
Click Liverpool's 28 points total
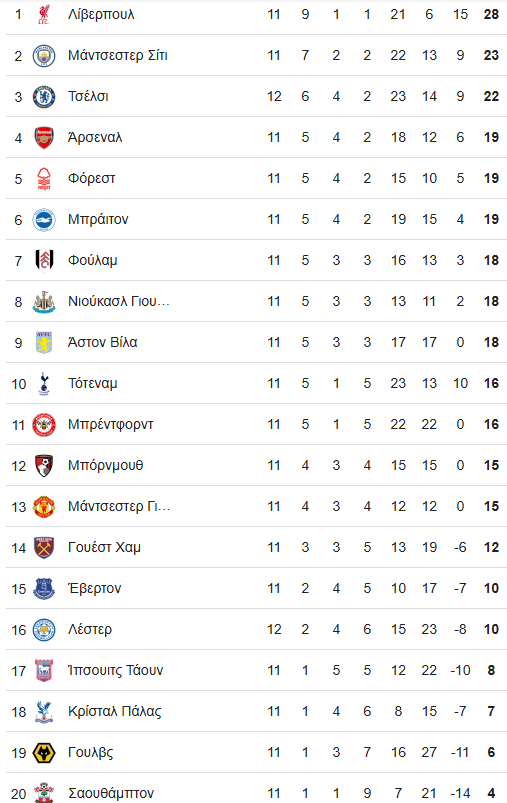point(491,14)
